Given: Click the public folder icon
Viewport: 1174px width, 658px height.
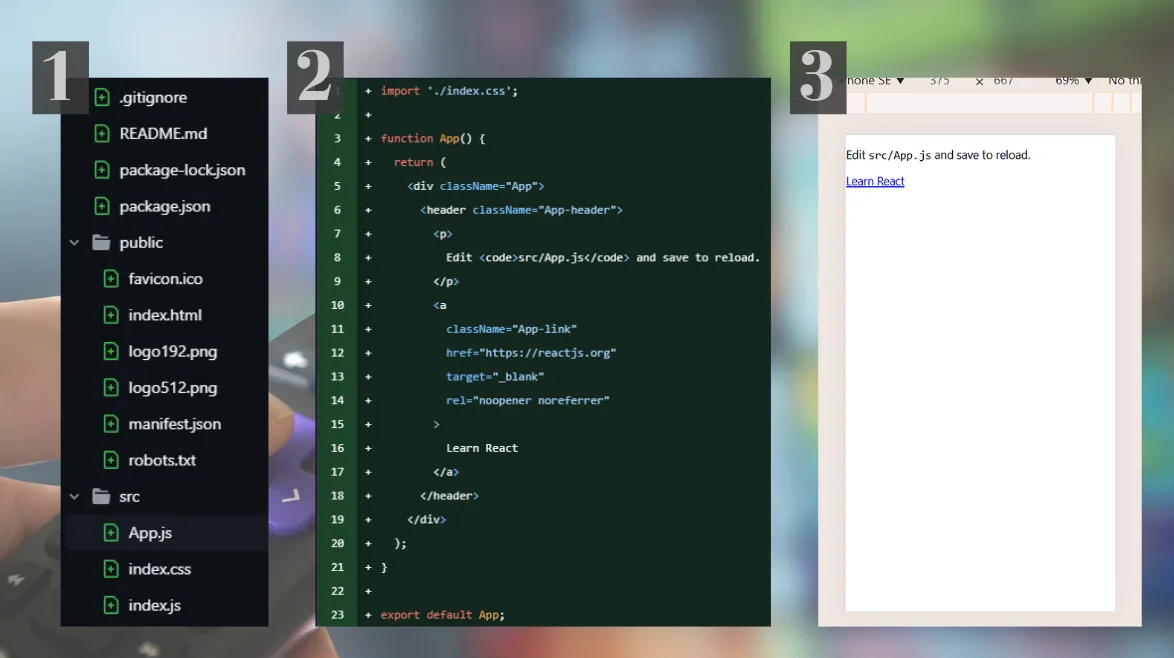Looking at the screenshot, I should [x=100, y=242].
